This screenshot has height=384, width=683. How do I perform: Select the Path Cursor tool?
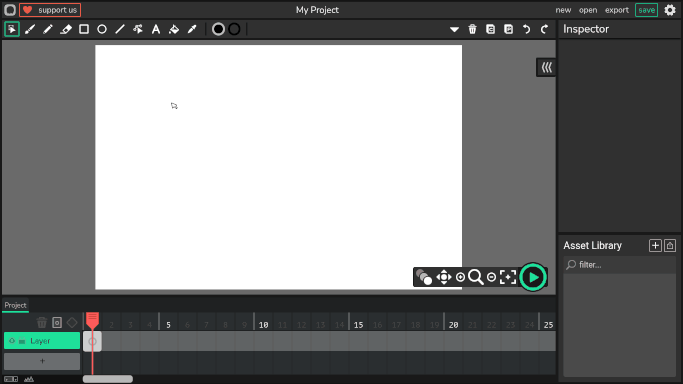click(138, 29)
